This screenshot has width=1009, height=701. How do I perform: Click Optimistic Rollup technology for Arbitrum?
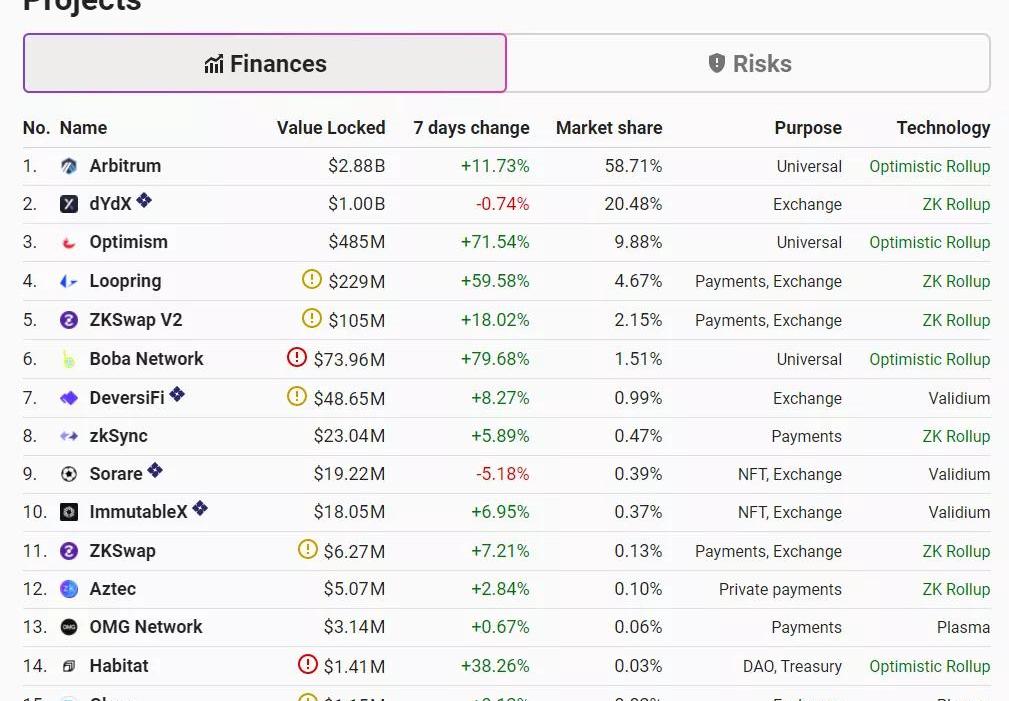[929, 166]
